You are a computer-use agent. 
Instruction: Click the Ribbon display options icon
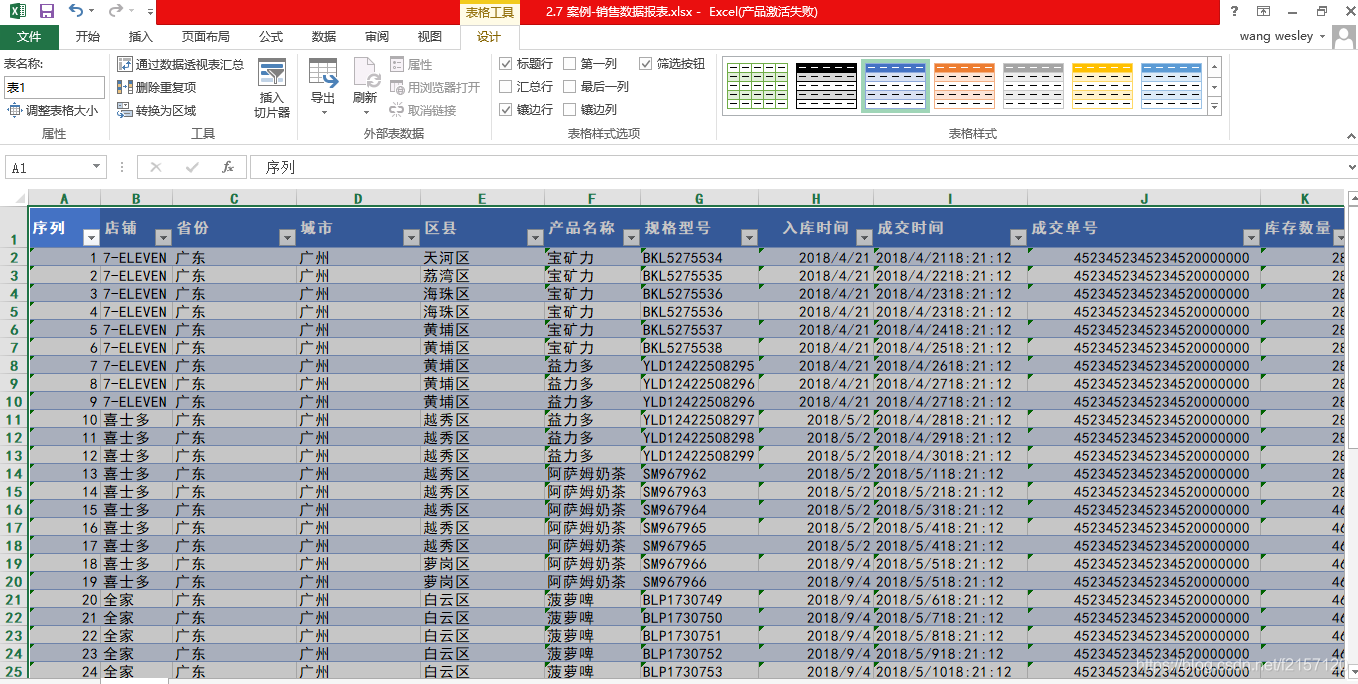coord(1264,11)
